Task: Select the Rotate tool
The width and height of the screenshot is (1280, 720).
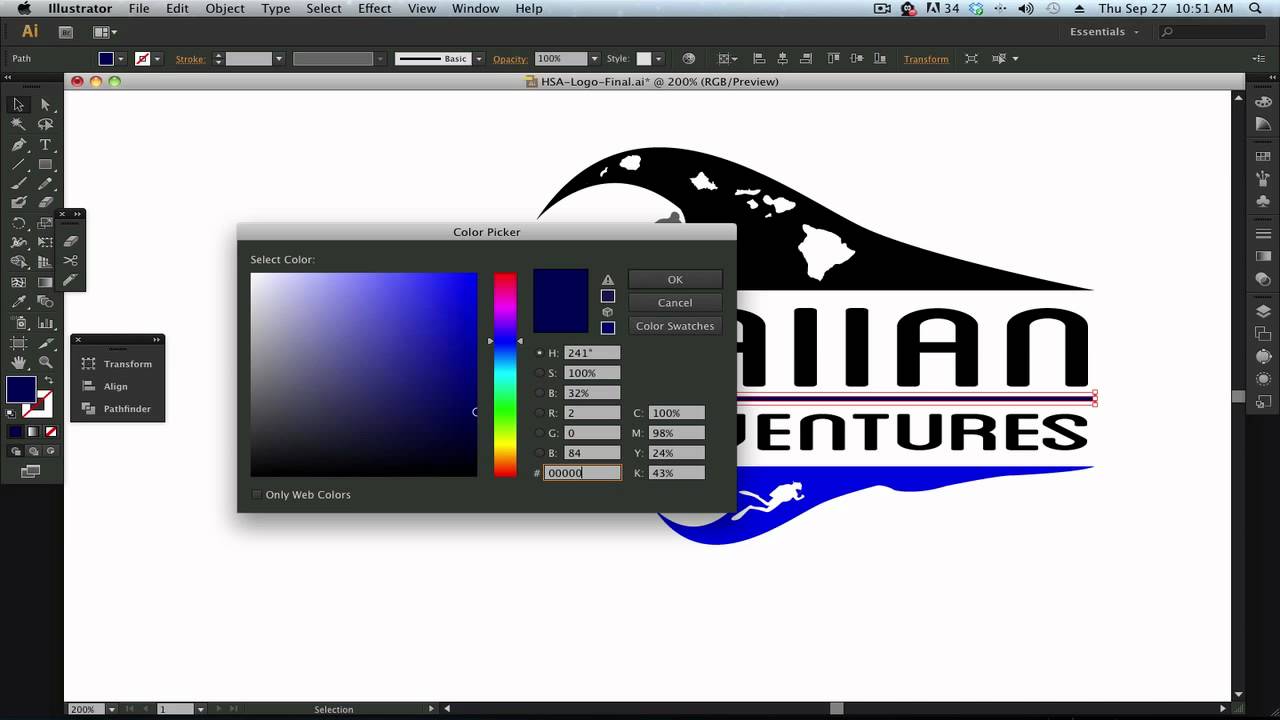Action: point(18,222)
